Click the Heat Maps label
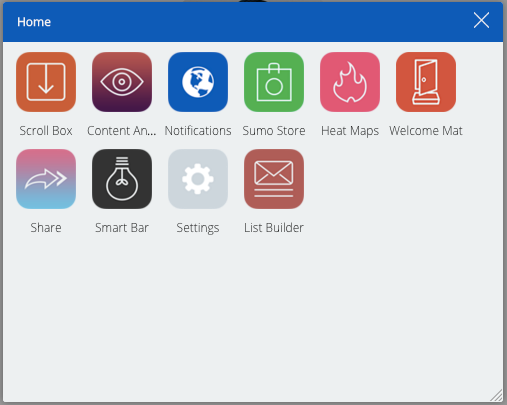 click(x=350, y=131)
